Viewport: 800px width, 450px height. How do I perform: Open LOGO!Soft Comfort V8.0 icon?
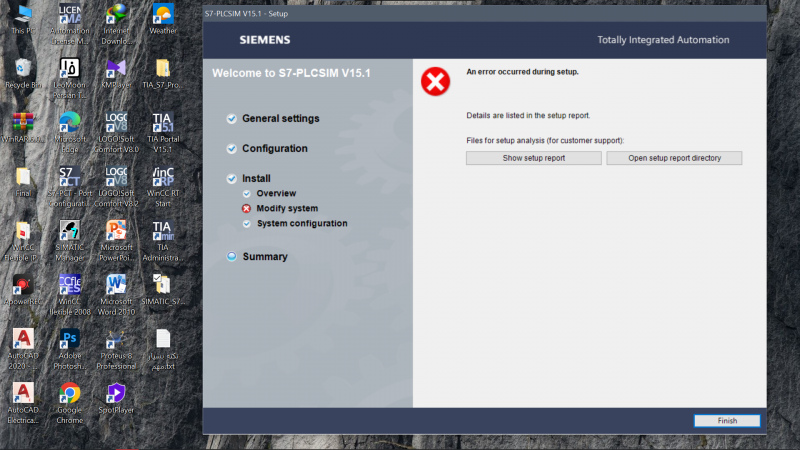click(x=116, y=133)
